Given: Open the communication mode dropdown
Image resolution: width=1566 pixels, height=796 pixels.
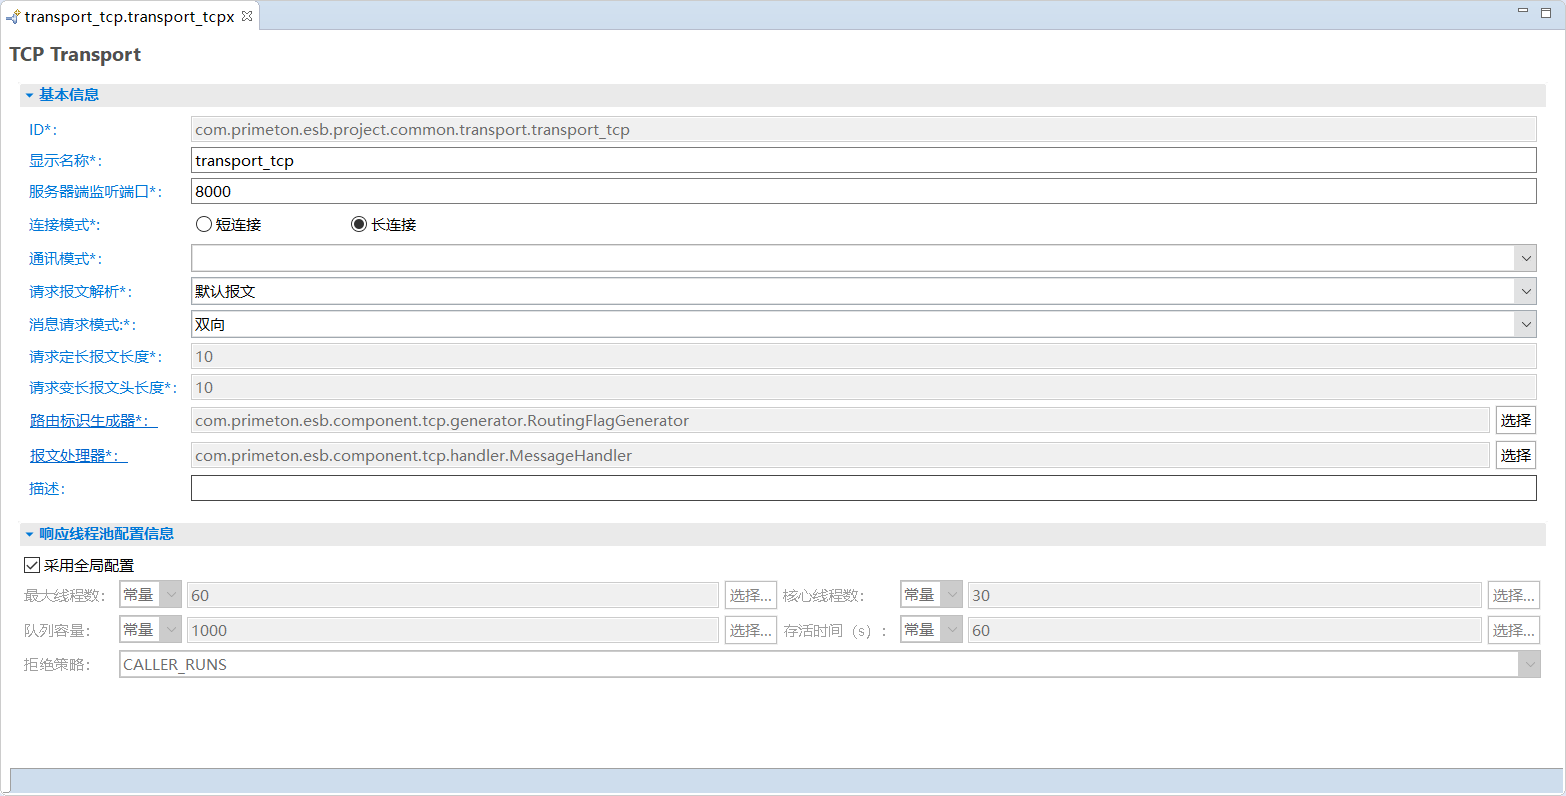Looking at the screenshot, I should pyautogui.click(x=1525, y=259).
